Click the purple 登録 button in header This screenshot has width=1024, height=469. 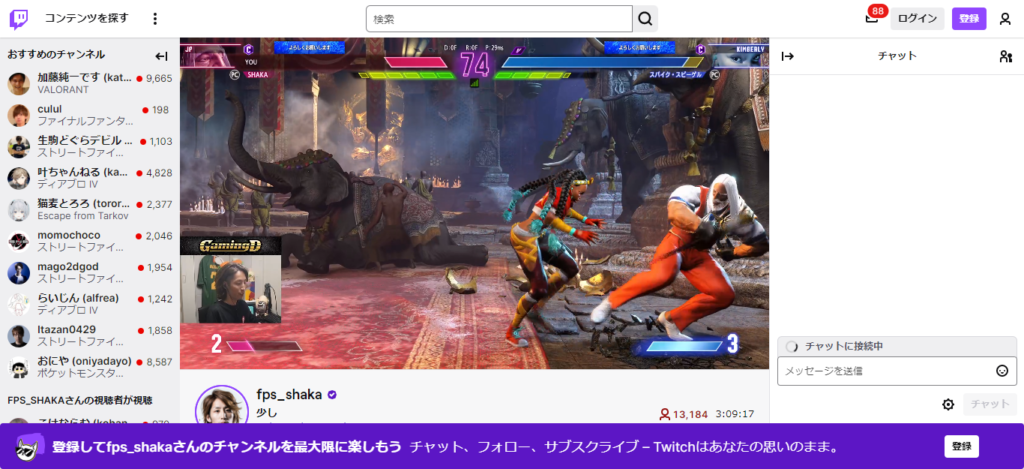click(x=969, y=19)
